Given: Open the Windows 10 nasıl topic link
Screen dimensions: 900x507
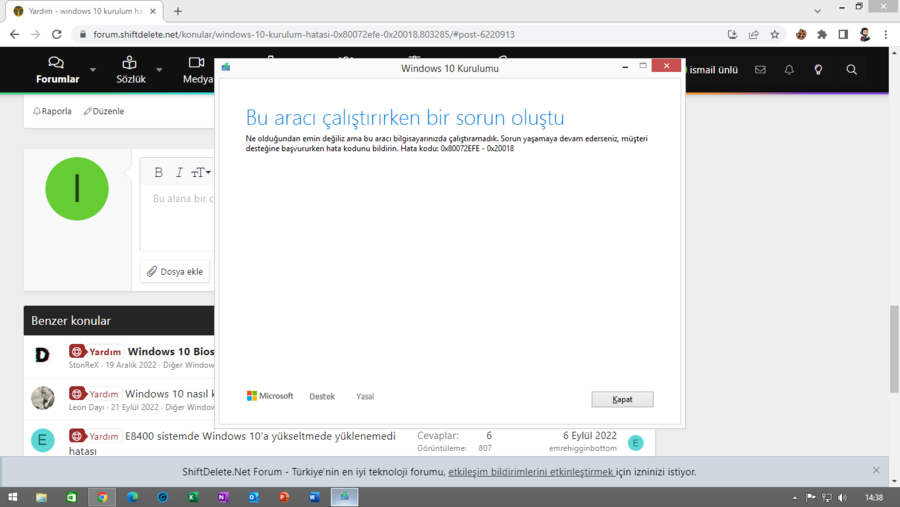Looking at the screenshot, I should 169,394.
